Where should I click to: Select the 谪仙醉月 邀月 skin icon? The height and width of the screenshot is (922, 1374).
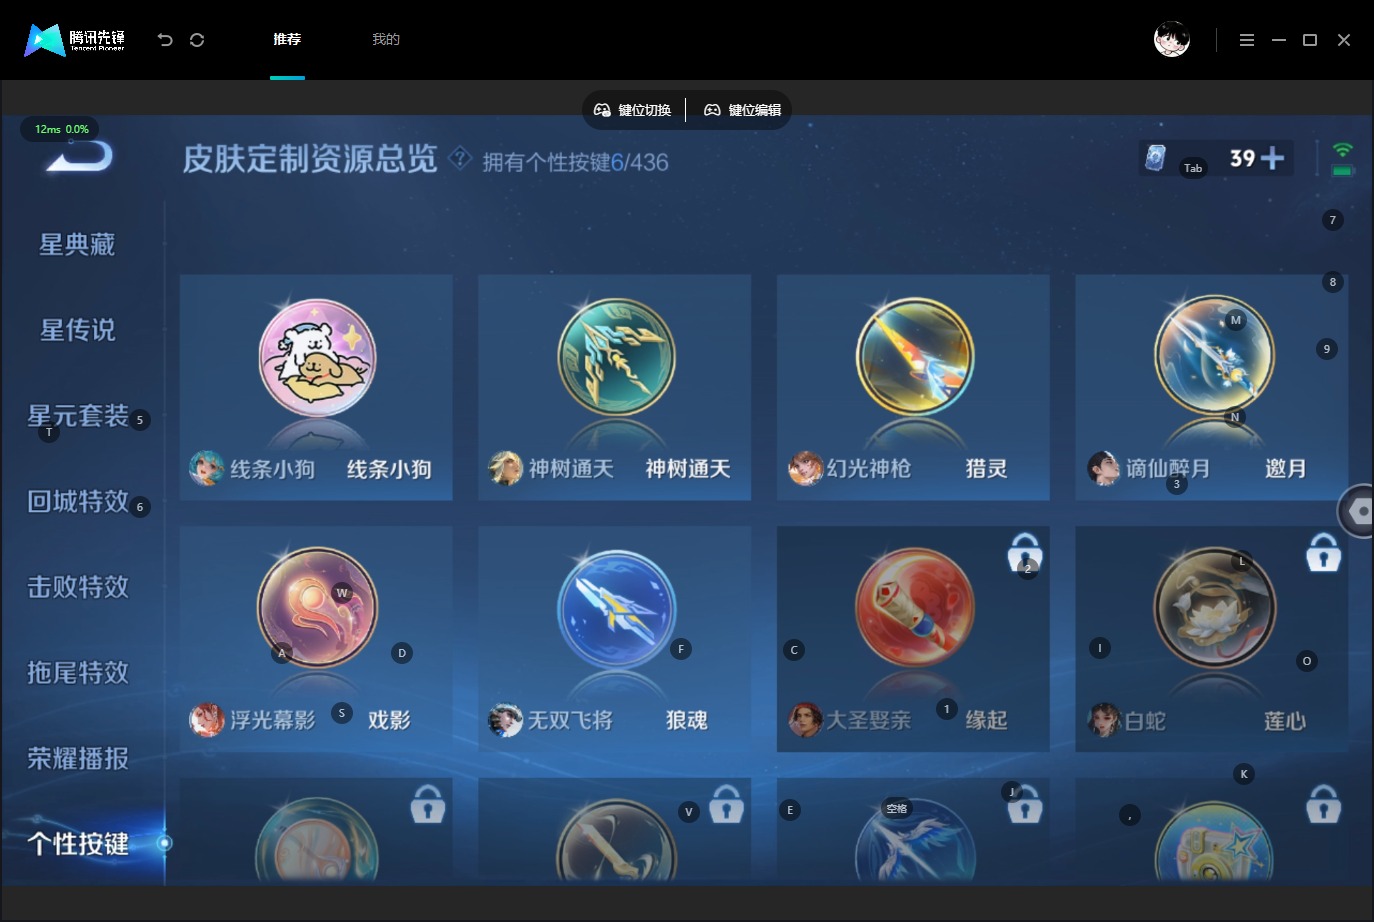pyautogui.click(x=1214, y=356)
